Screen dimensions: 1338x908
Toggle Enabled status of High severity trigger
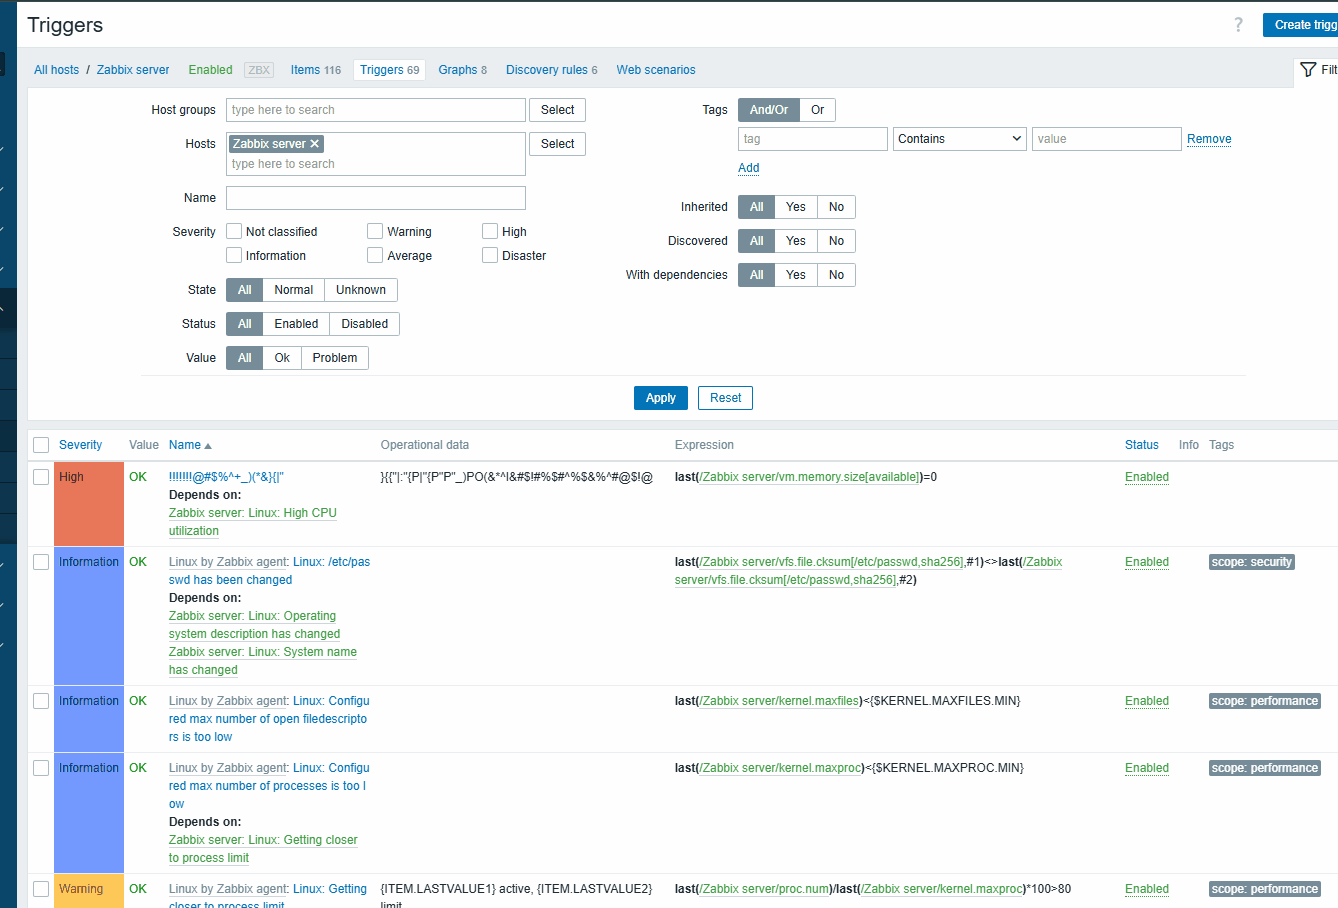[x=1147, y=477]
